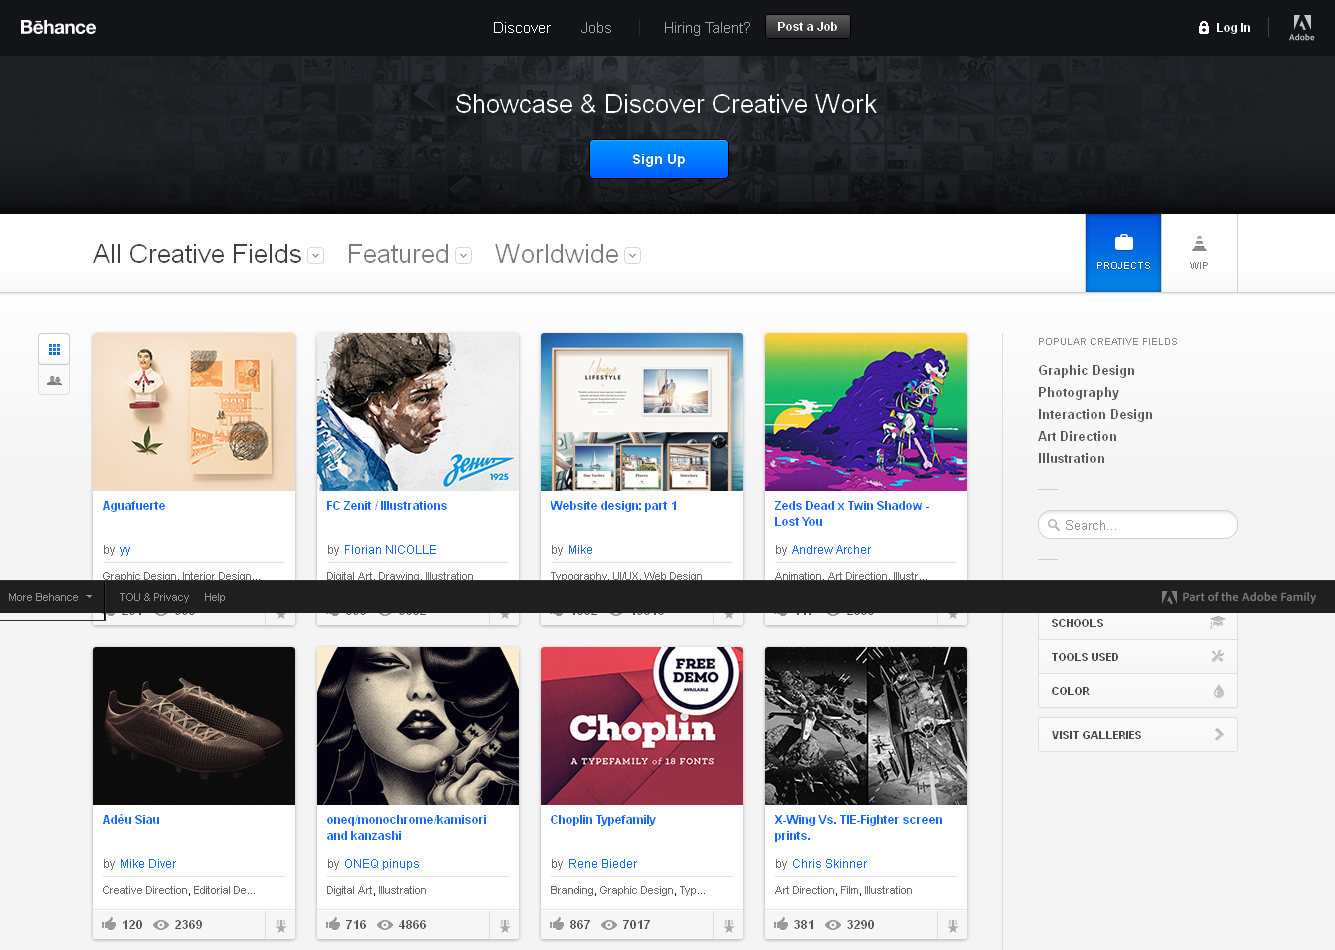Open the All Creative Fields dropdown
This screenshot has height=950, width=1335.
(315, 256)
